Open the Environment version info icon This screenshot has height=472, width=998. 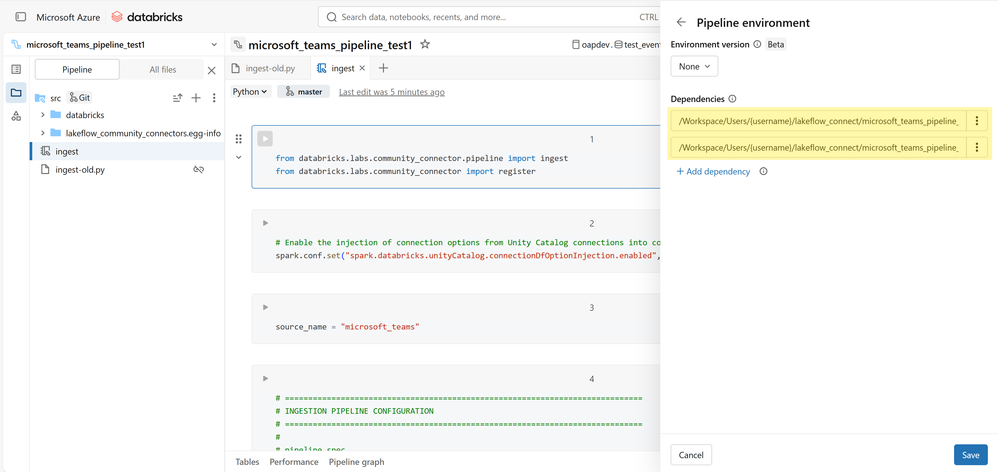click(757, 45)
